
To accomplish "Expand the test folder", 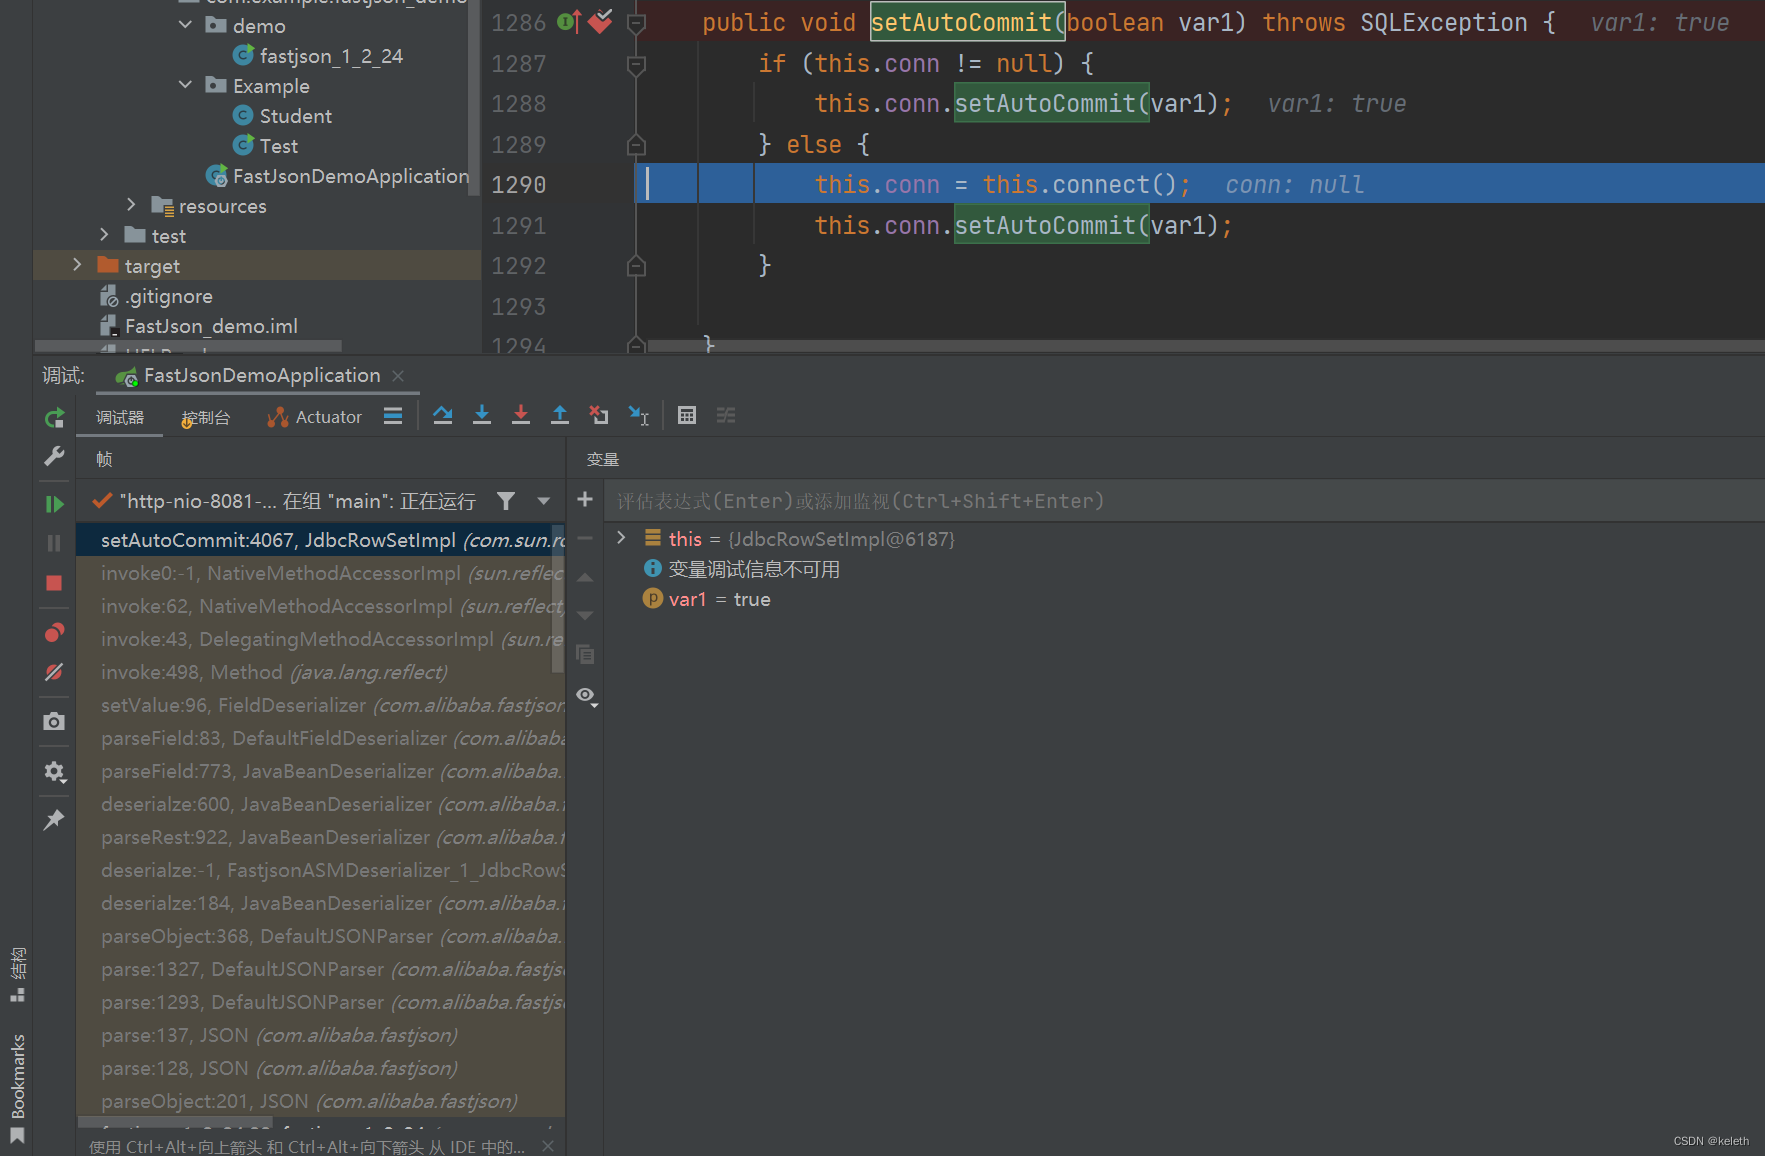I will click(104, 235).
